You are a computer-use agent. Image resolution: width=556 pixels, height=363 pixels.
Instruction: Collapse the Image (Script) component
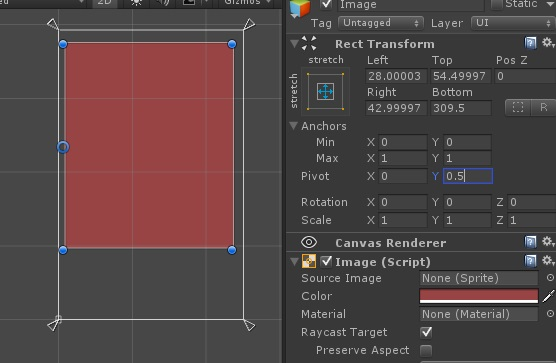point(294,262)
